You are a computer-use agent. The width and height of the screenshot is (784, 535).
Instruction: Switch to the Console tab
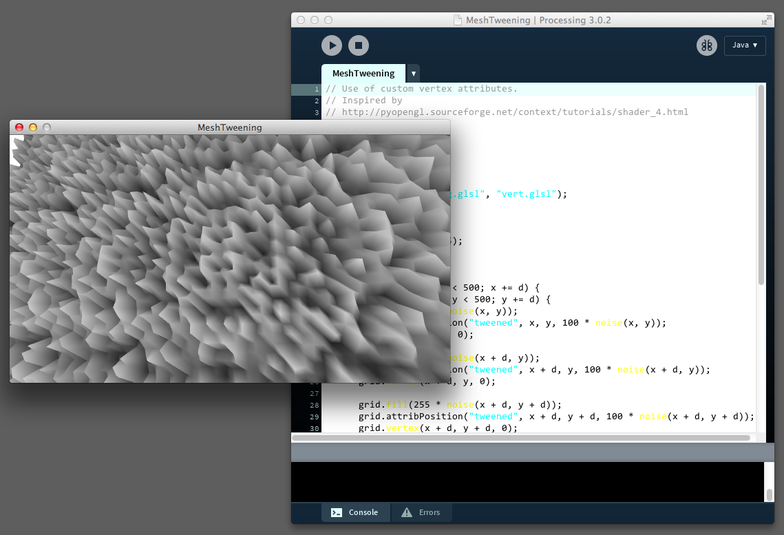[354, 512]
